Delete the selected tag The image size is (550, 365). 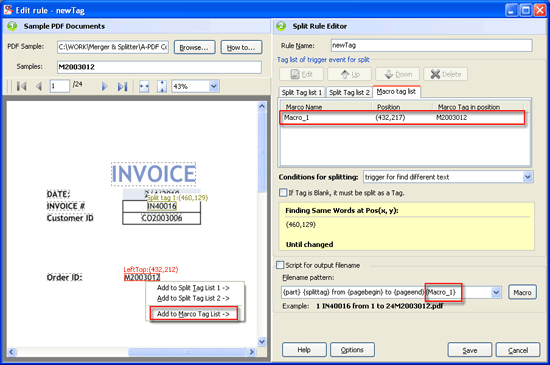pyautogui.click(x=445, y=74)
